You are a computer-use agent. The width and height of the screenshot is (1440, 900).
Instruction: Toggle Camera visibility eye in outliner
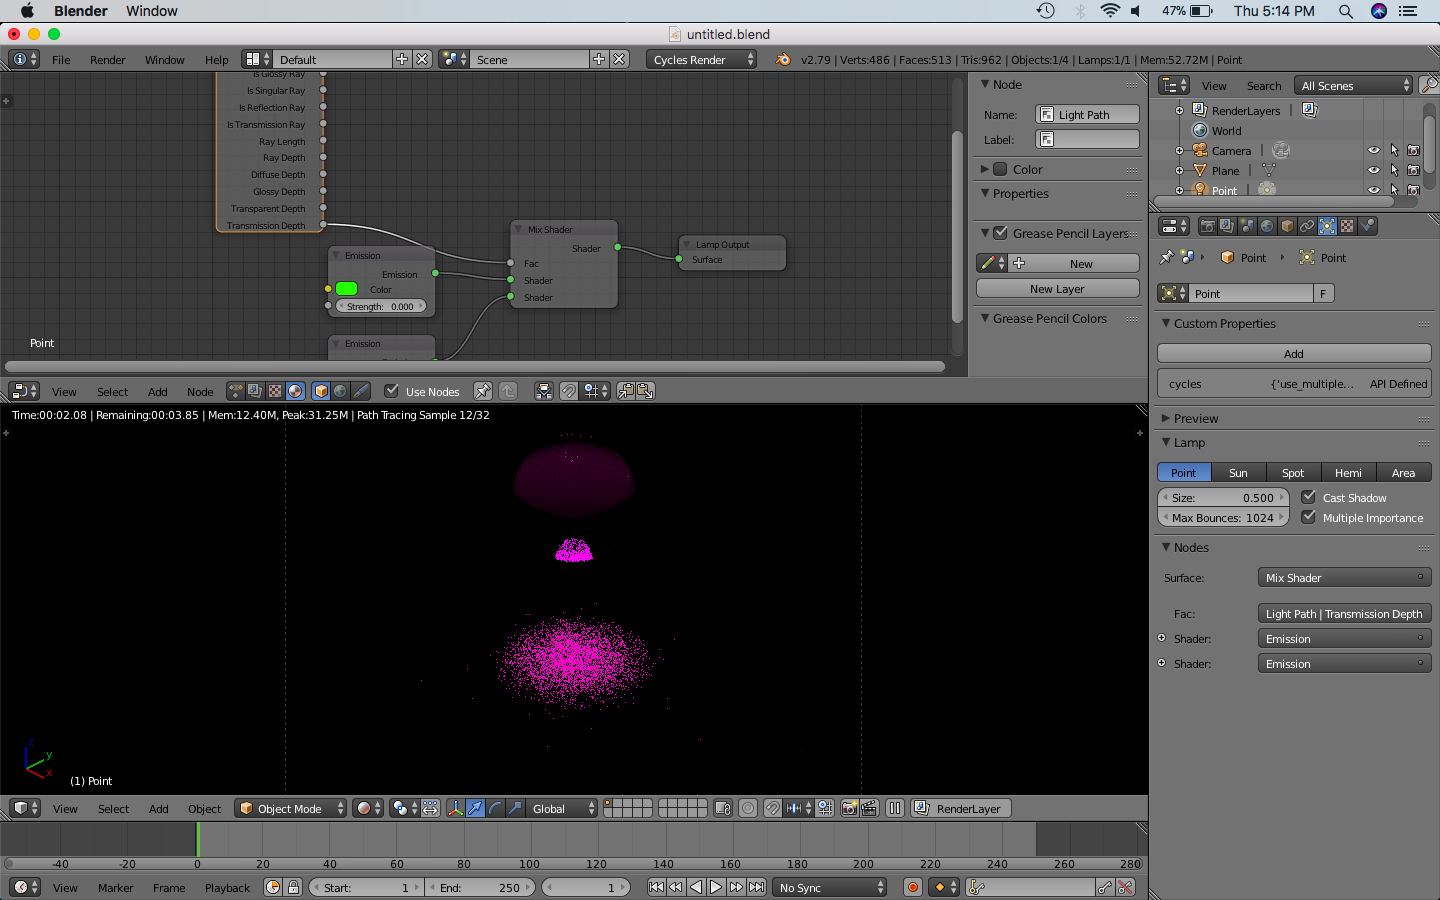(1374, 150)
